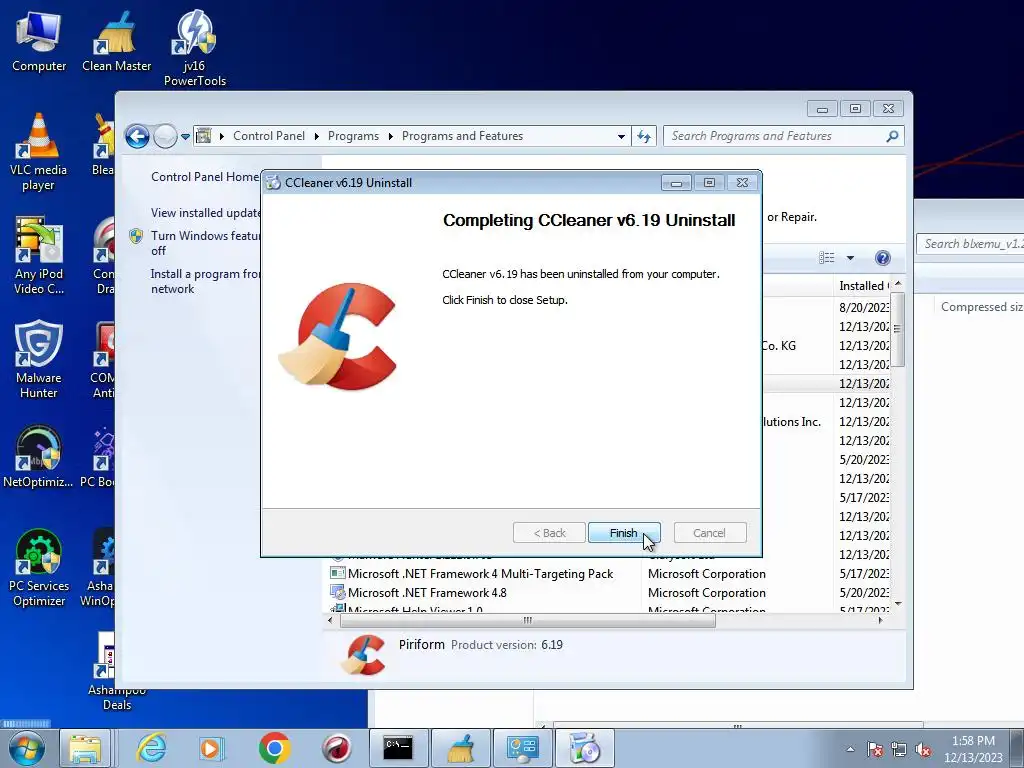
Task: Open Turn Windows features on or off
Action: [206, 243]
